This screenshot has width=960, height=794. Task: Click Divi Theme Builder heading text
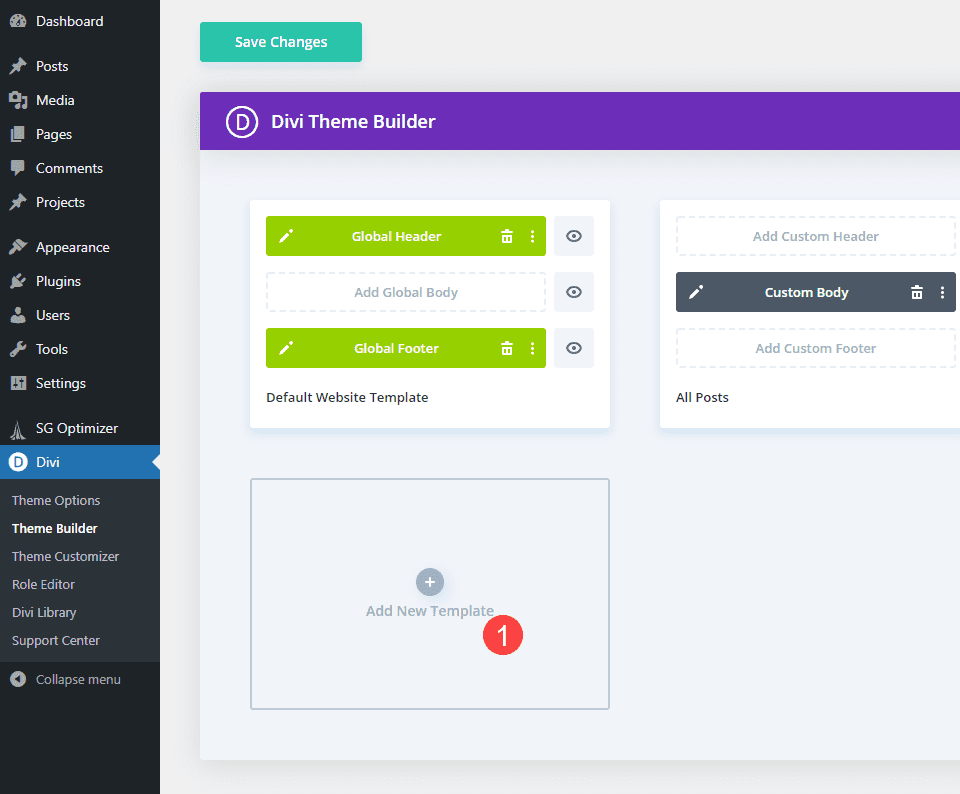click(x=353, y=121)
